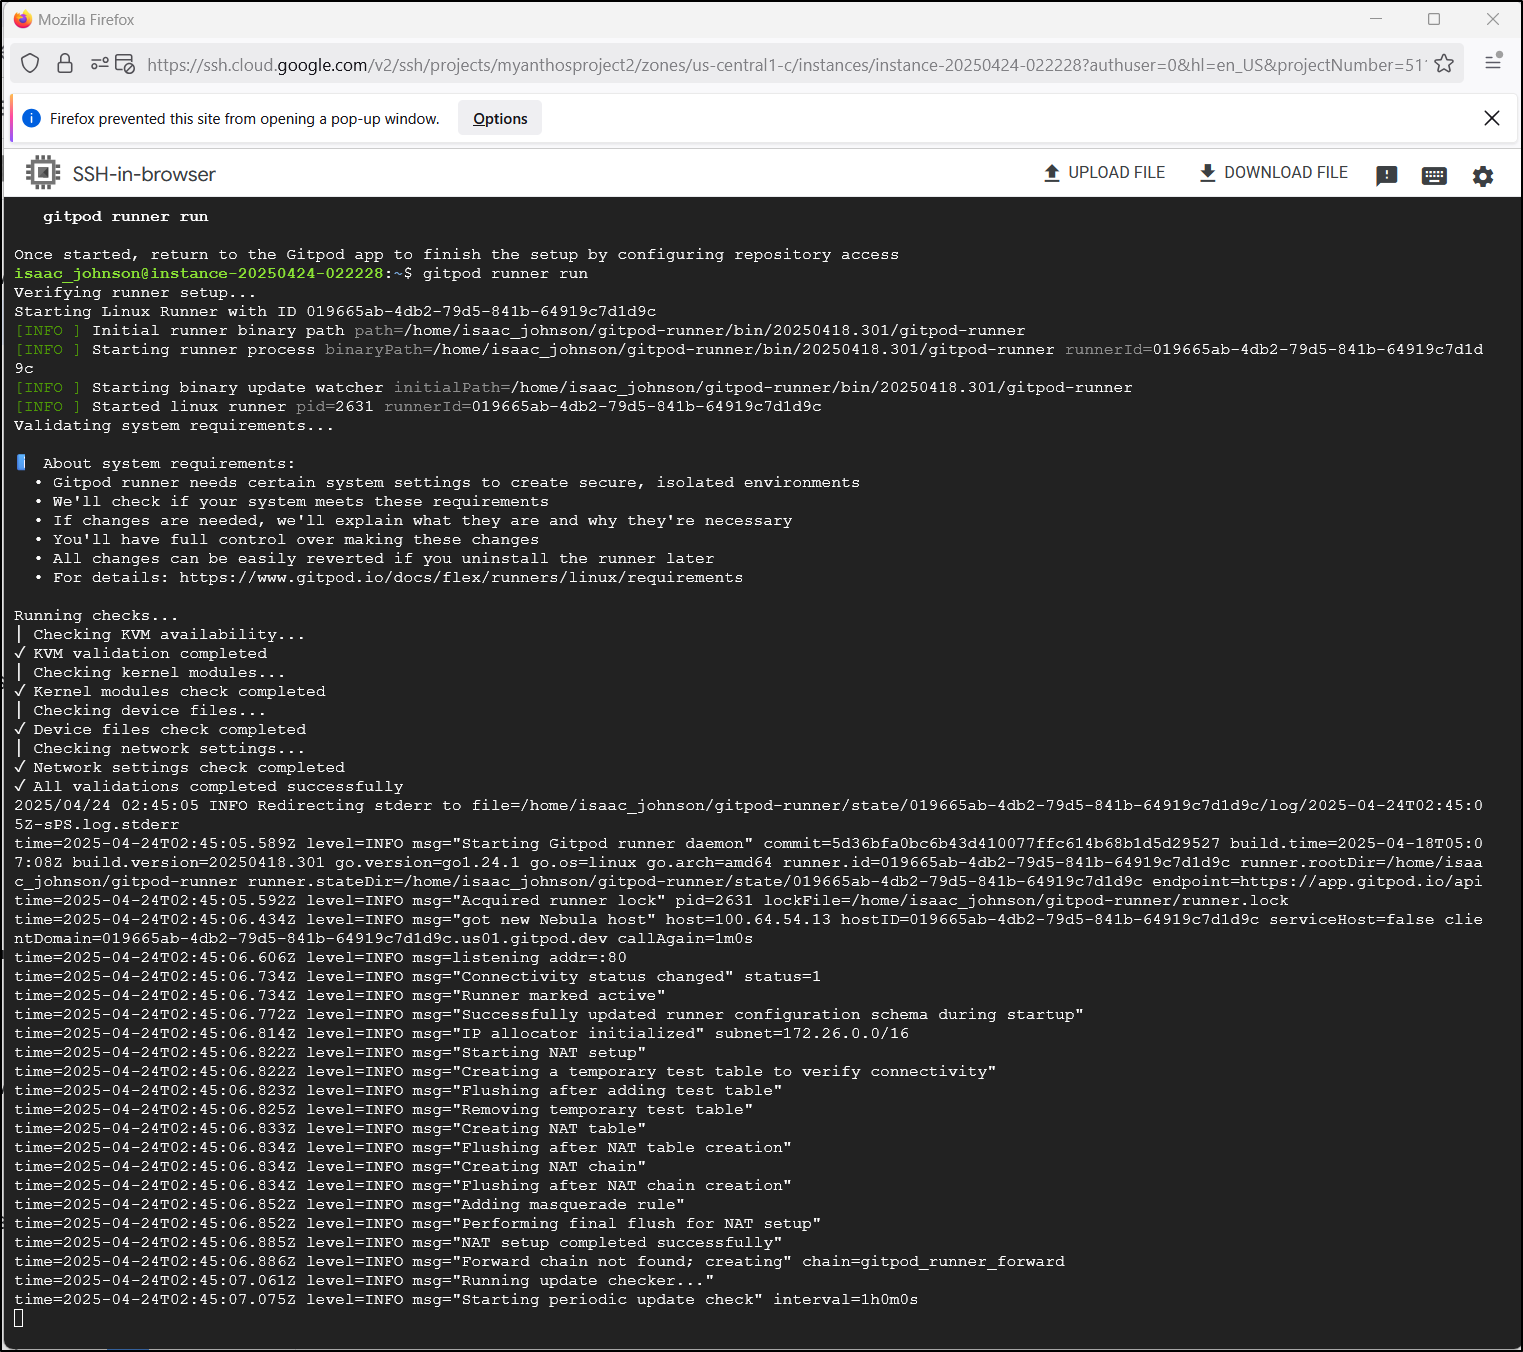Open pop-up blocker Options button
The width and height of the screenshot is (1523, 1352).
coord(500,118)
